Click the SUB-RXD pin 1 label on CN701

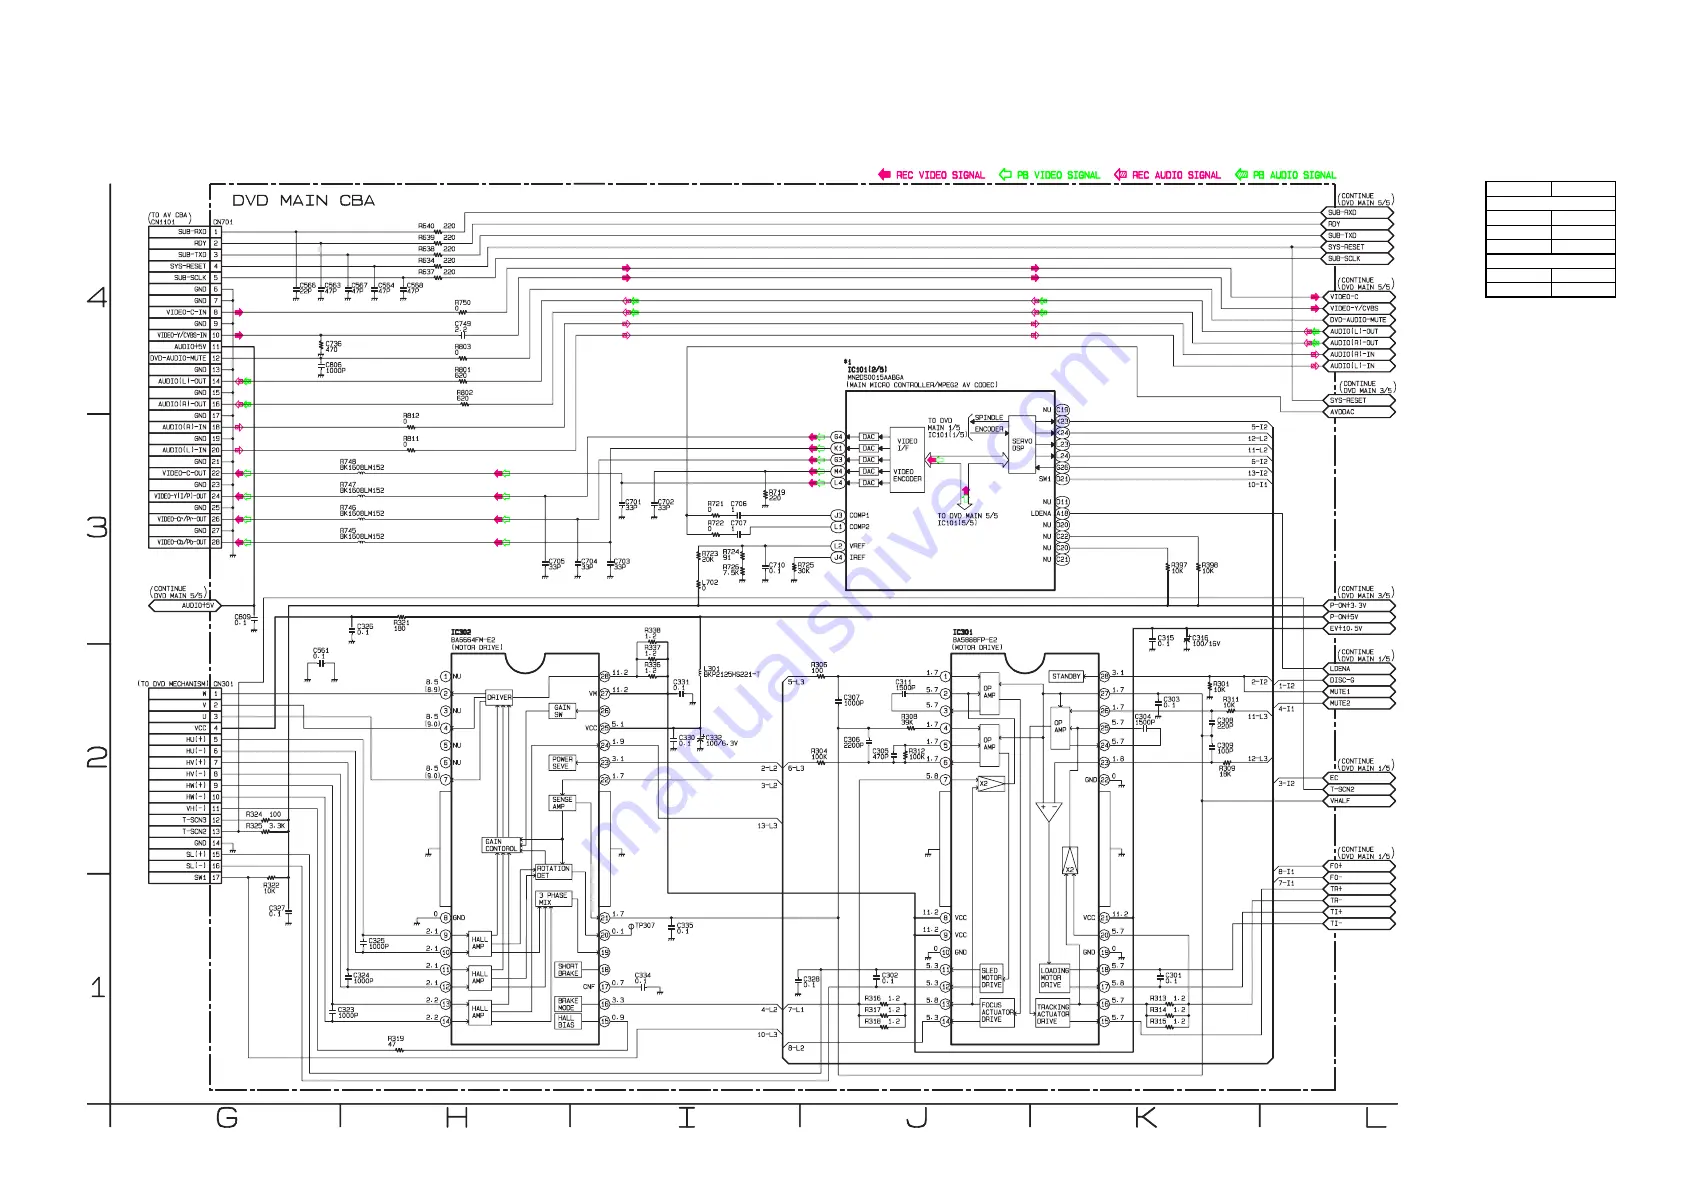tap(192, 232)
